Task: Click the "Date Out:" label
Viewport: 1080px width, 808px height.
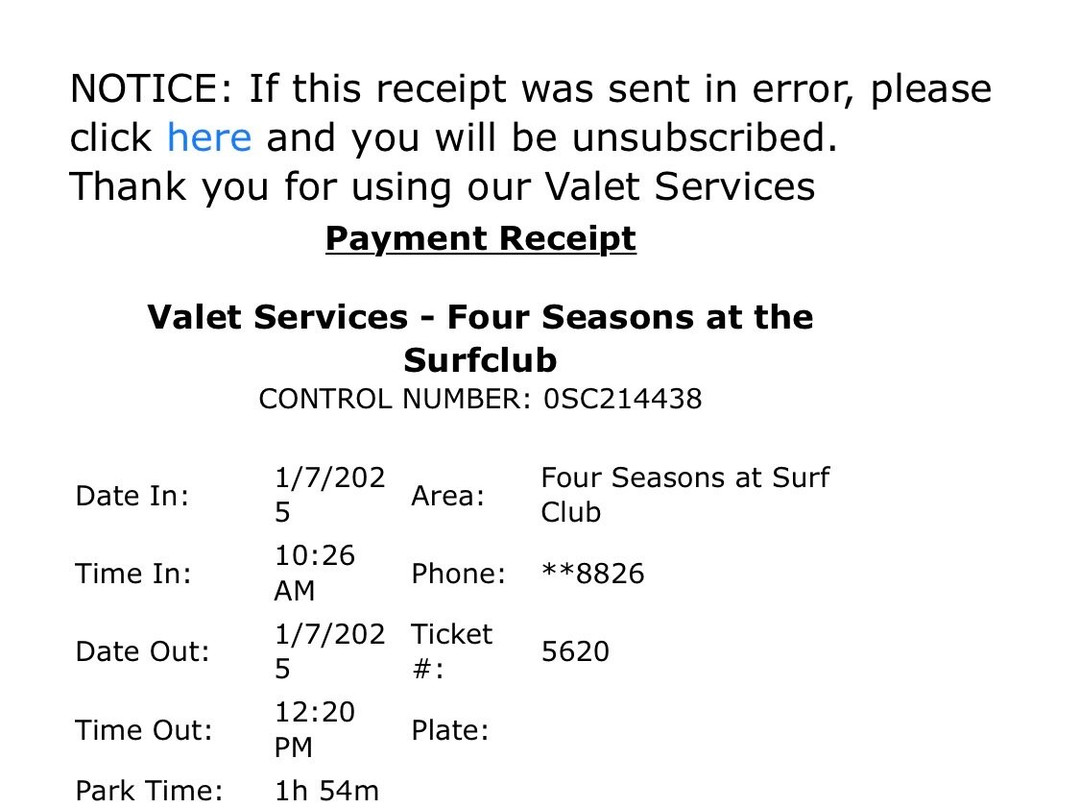Action: tap(142, 652)
